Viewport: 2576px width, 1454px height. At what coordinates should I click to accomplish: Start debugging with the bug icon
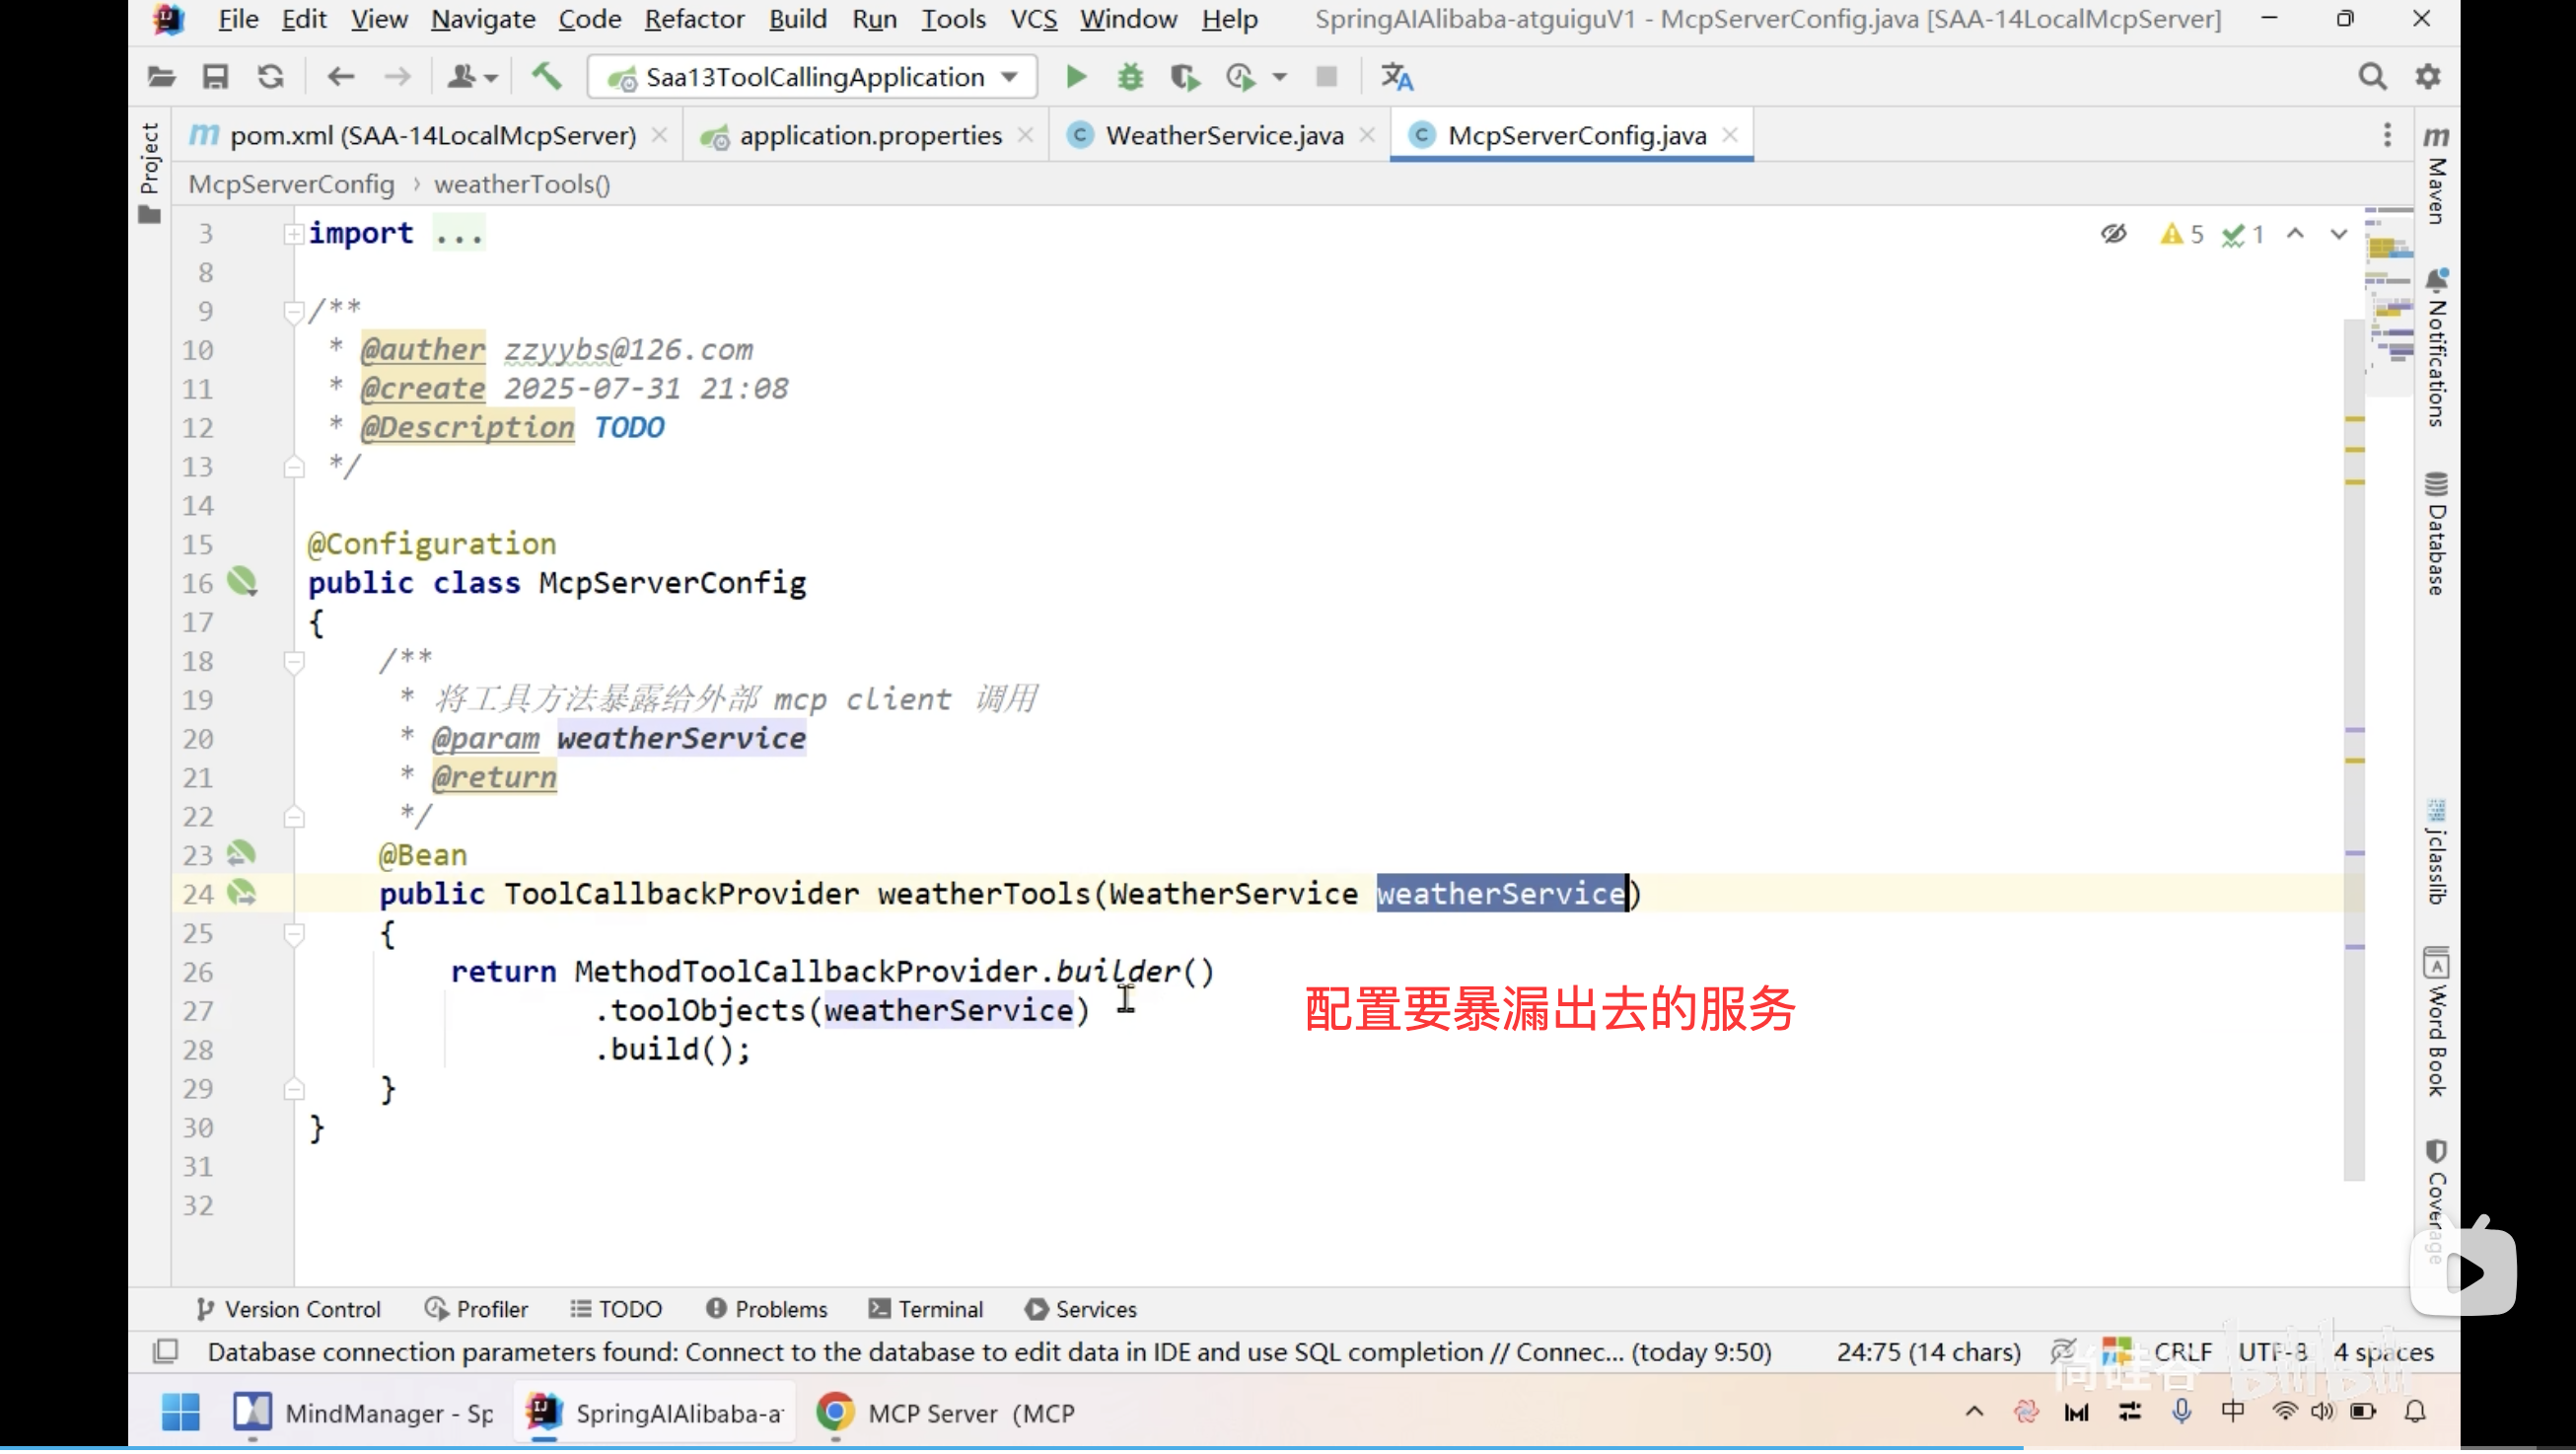1130,77
